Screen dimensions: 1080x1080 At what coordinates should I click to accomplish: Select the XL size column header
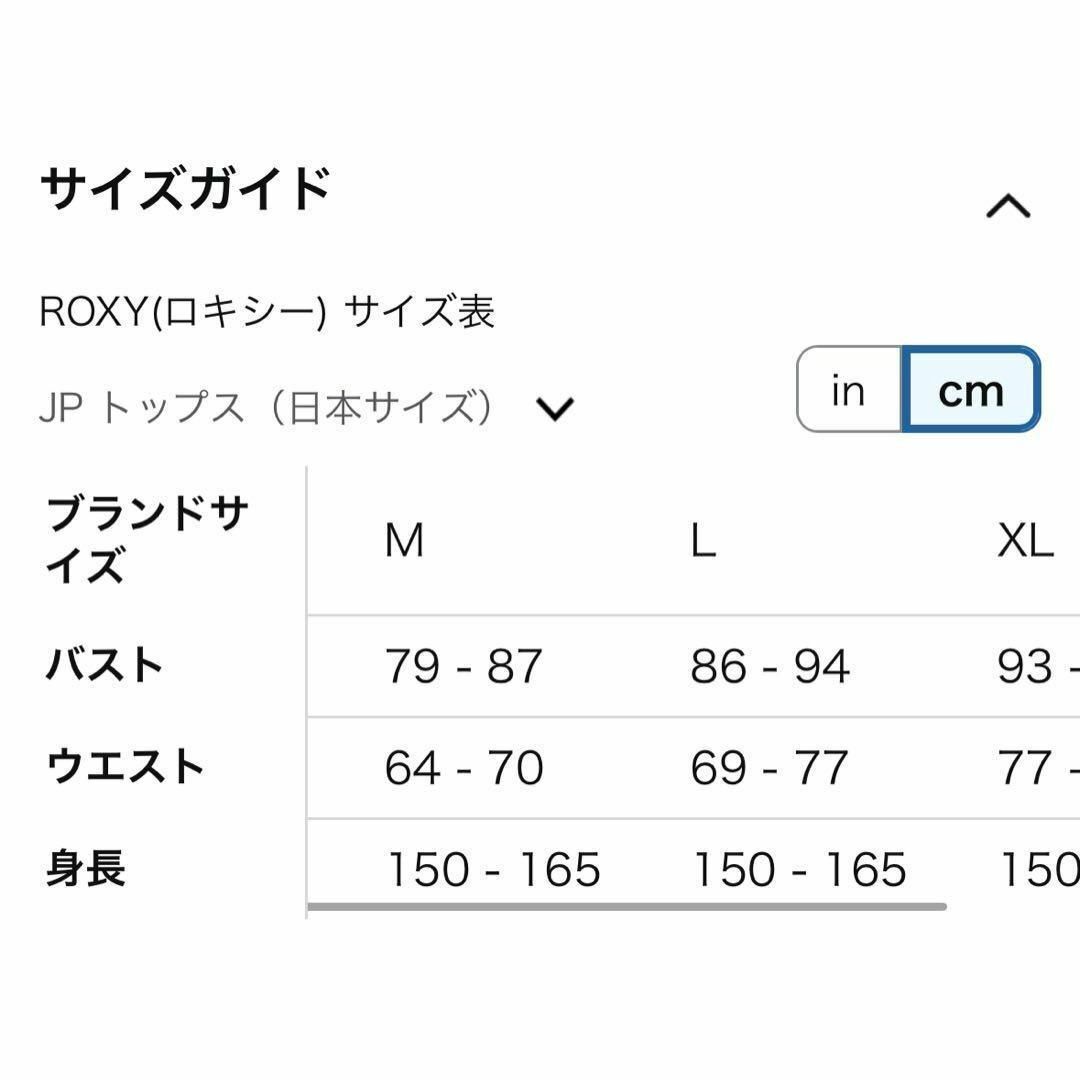pyautogui.click(x=1026, y=541)
